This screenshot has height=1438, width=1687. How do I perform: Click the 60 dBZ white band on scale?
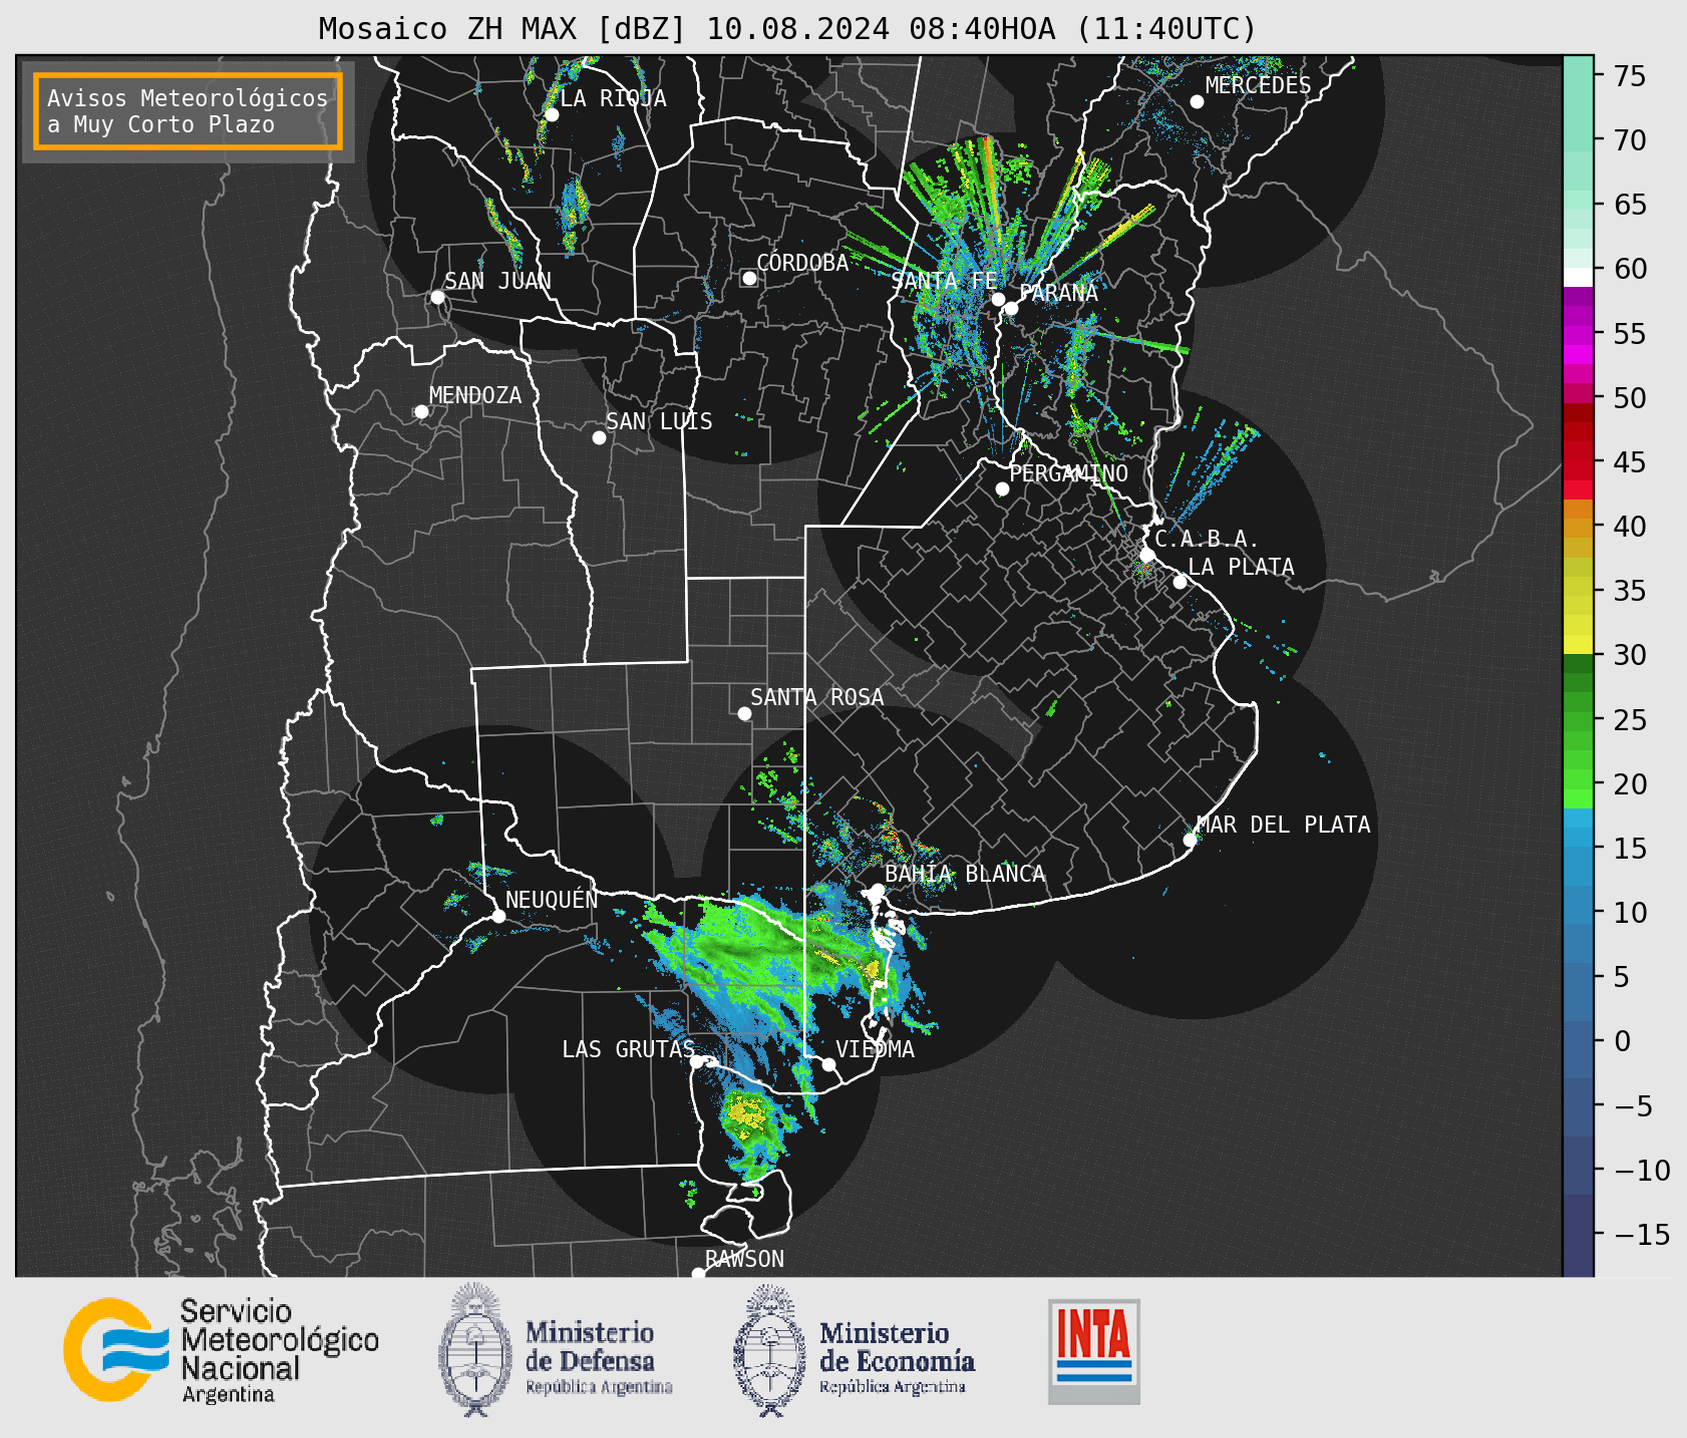[x=1578, y=277]
